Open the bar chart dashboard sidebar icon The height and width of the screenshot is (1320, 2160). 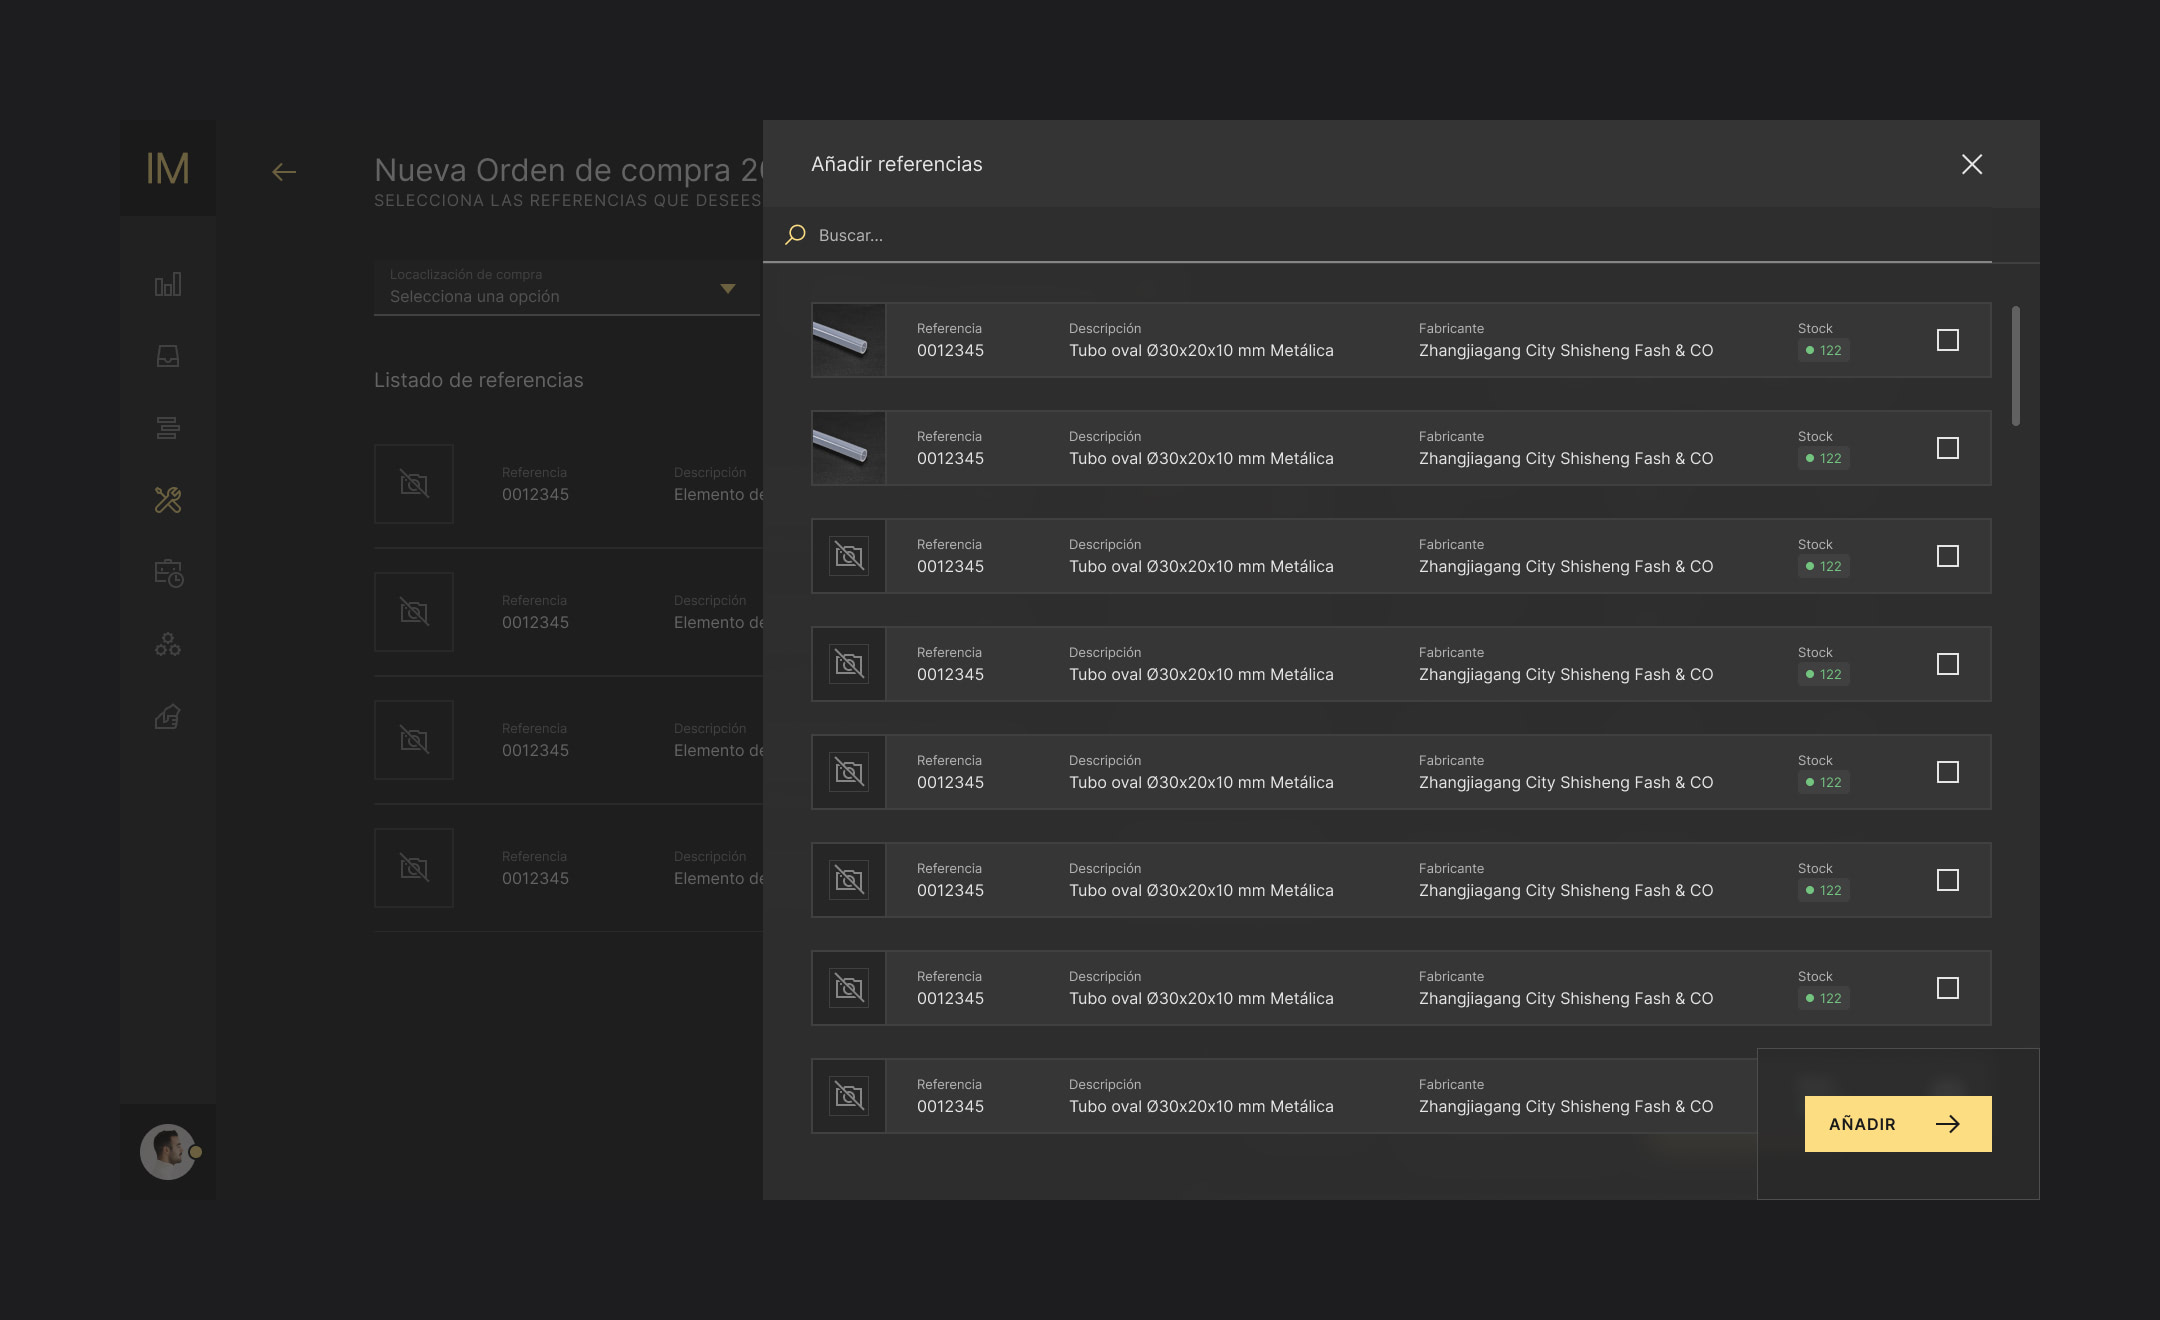pos(168,285)
